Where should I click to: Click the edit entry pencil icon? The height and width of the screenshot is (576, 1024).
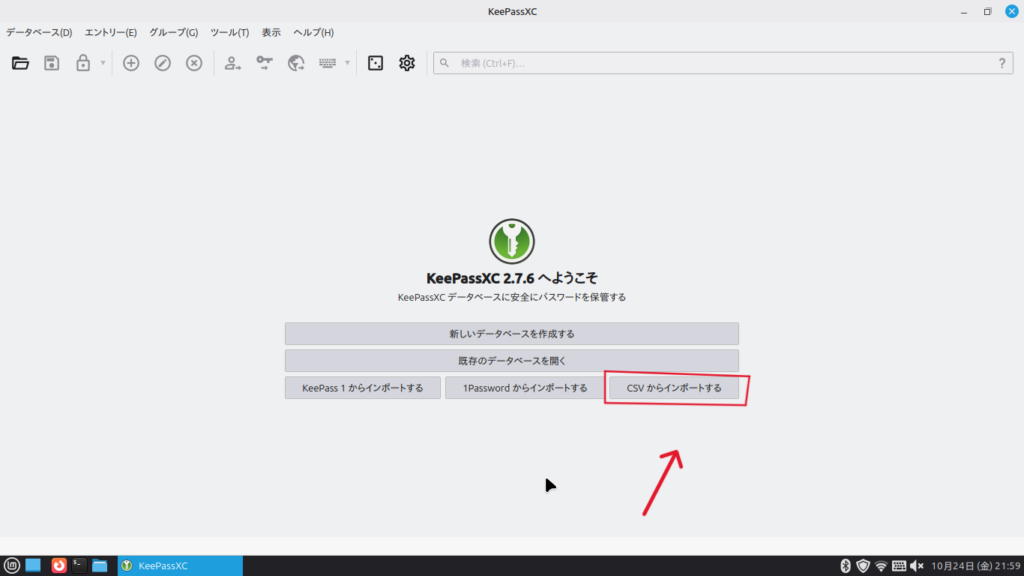point(163,63)
